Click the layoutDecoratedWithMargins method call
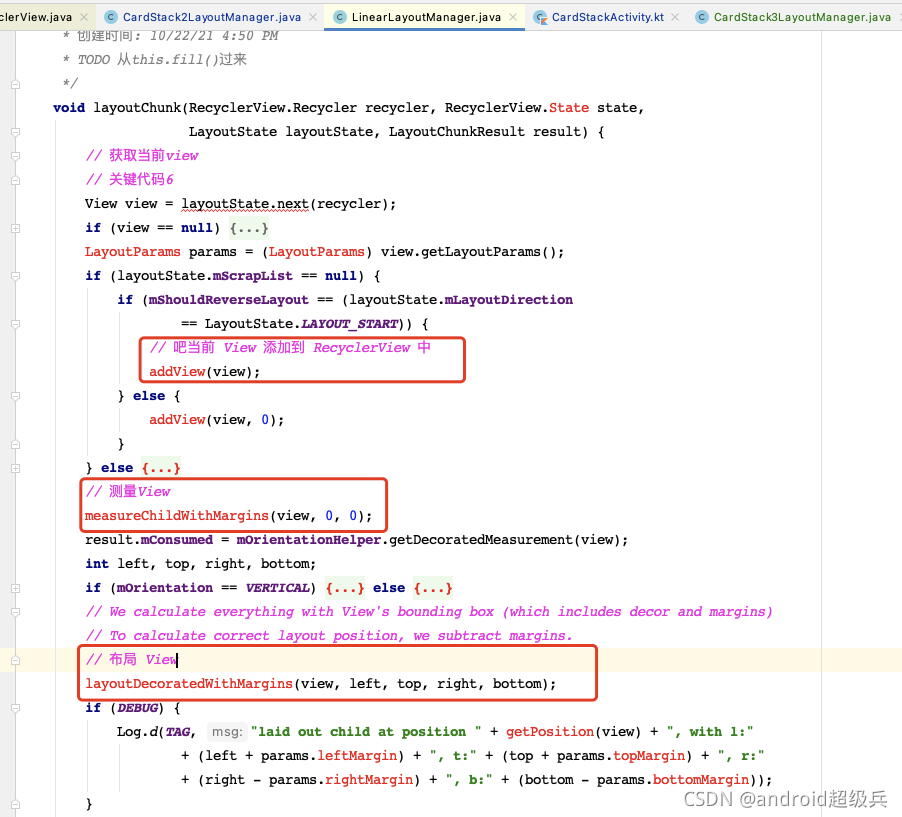 (x=189, y=684)
